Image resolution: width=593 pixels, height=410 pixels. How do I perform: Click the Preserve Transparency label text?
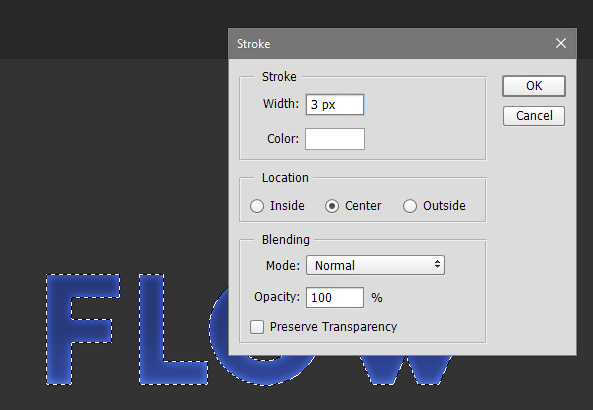333,327
